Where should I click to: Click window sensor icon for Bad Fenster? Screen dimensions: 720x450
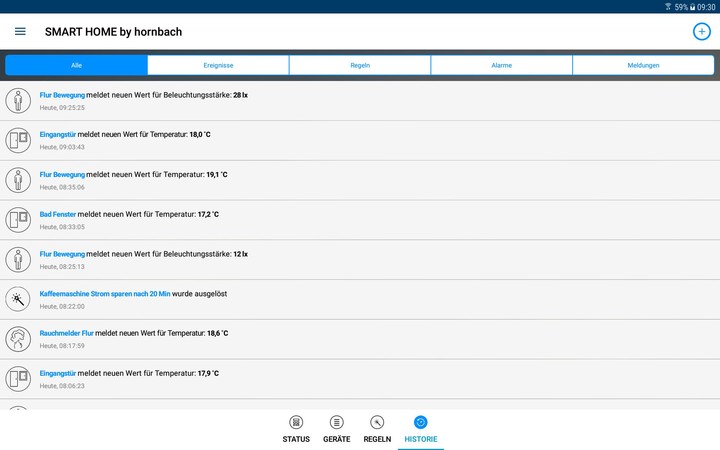[x=18, y=220]
